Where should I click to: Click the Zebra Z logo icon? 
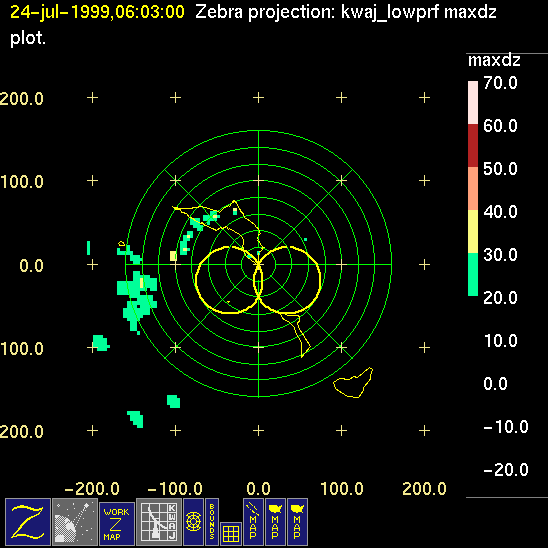coord(28,522)
